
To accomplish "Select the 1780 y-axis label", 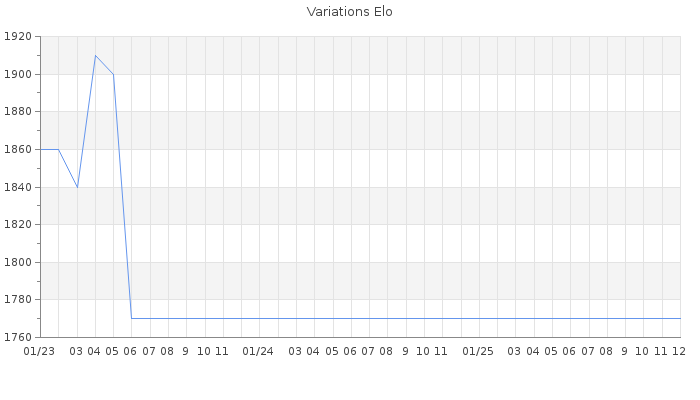I will (18, 299).
